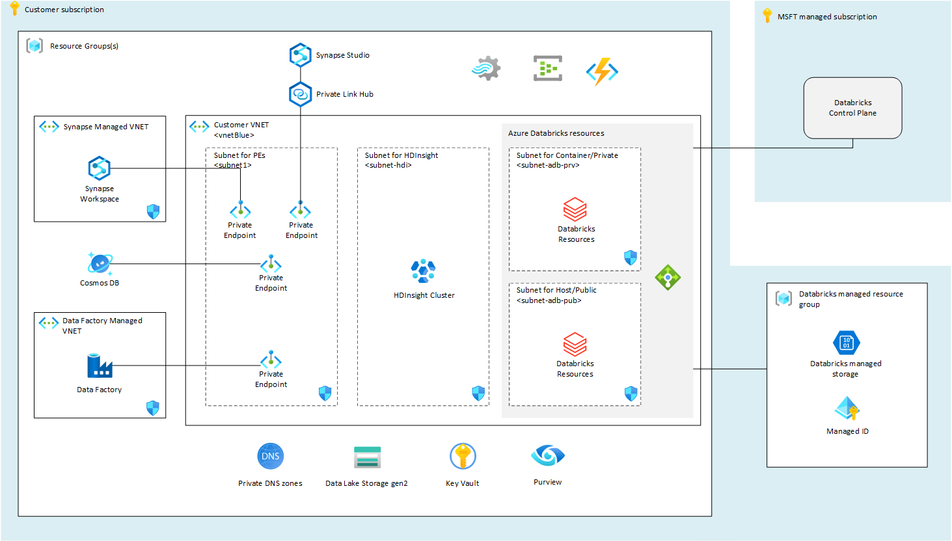952x541 pixels.
Task: Click the Azure Functions lightning bolt icon
Action: [602, 72]
